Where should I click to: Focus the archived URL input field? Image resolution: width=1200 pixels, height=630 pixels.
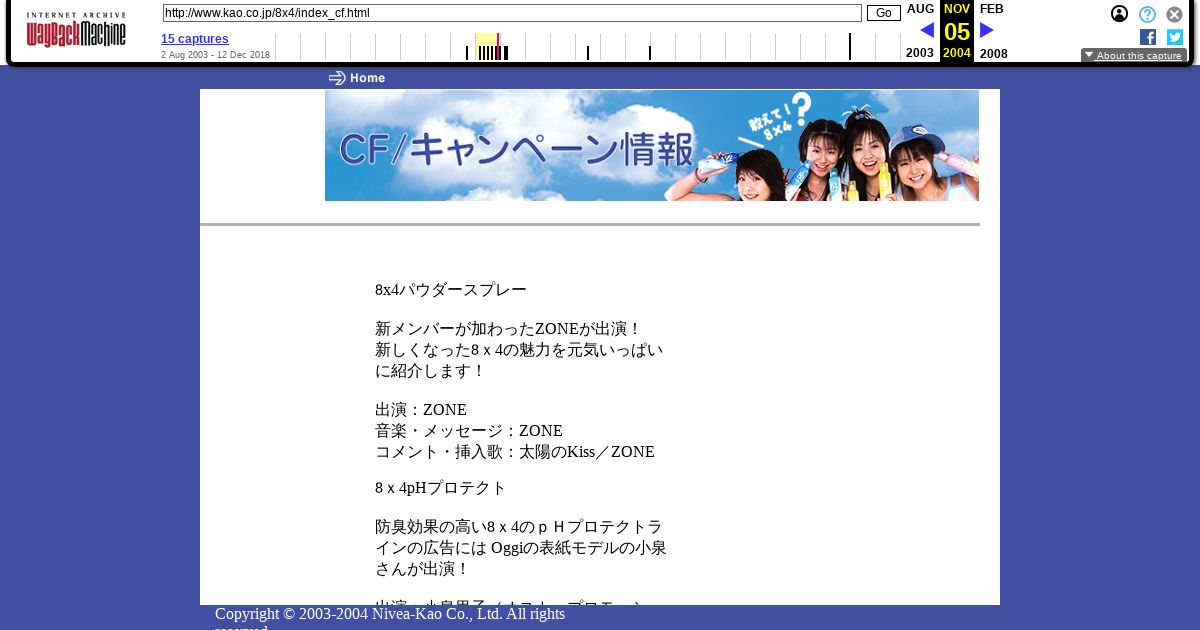[512, 13]
